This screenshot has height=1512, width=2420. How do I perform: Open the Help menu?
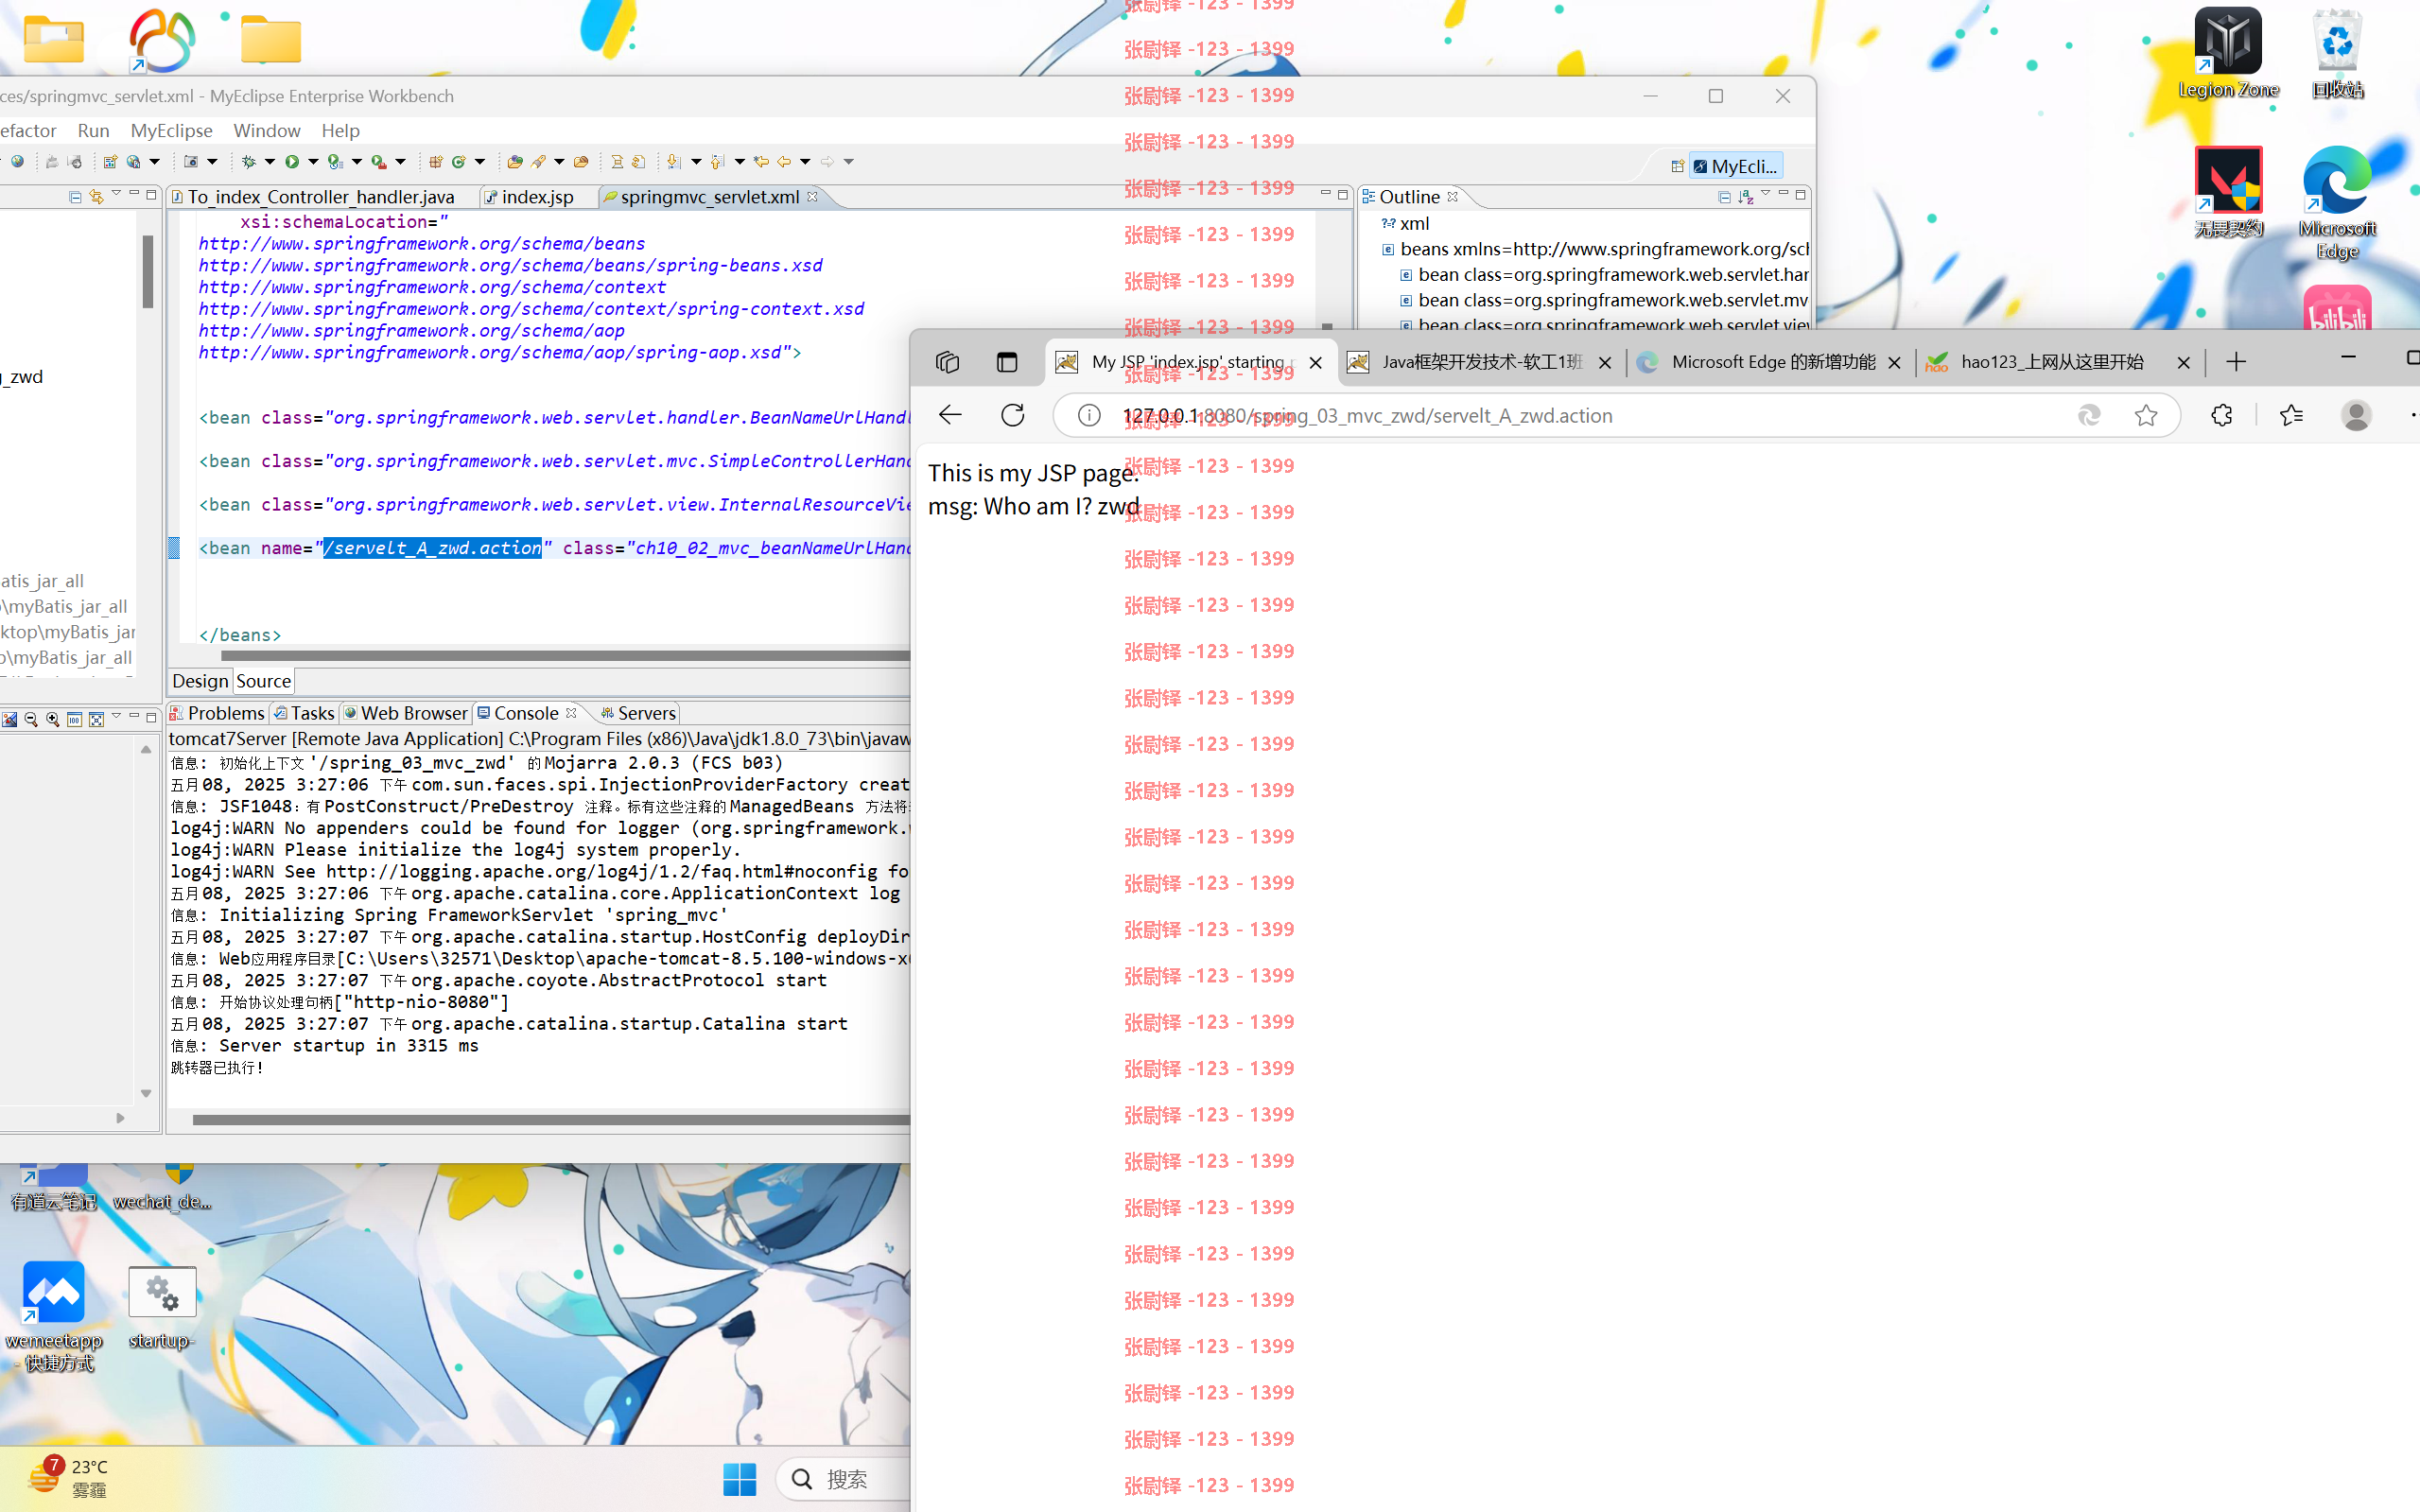(x=340, y=130)
